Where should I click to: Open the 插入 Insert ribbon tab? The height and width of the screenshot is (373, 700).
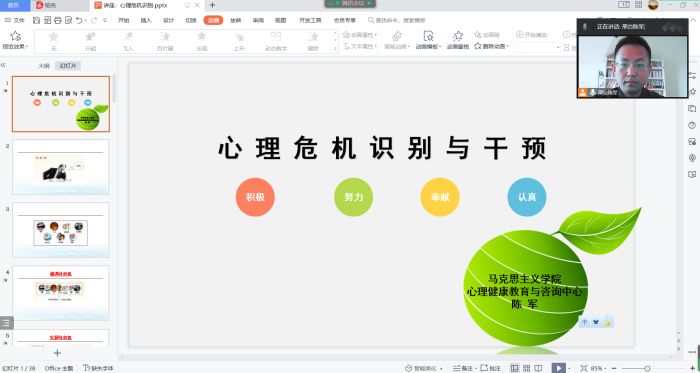tap(146, 20)
